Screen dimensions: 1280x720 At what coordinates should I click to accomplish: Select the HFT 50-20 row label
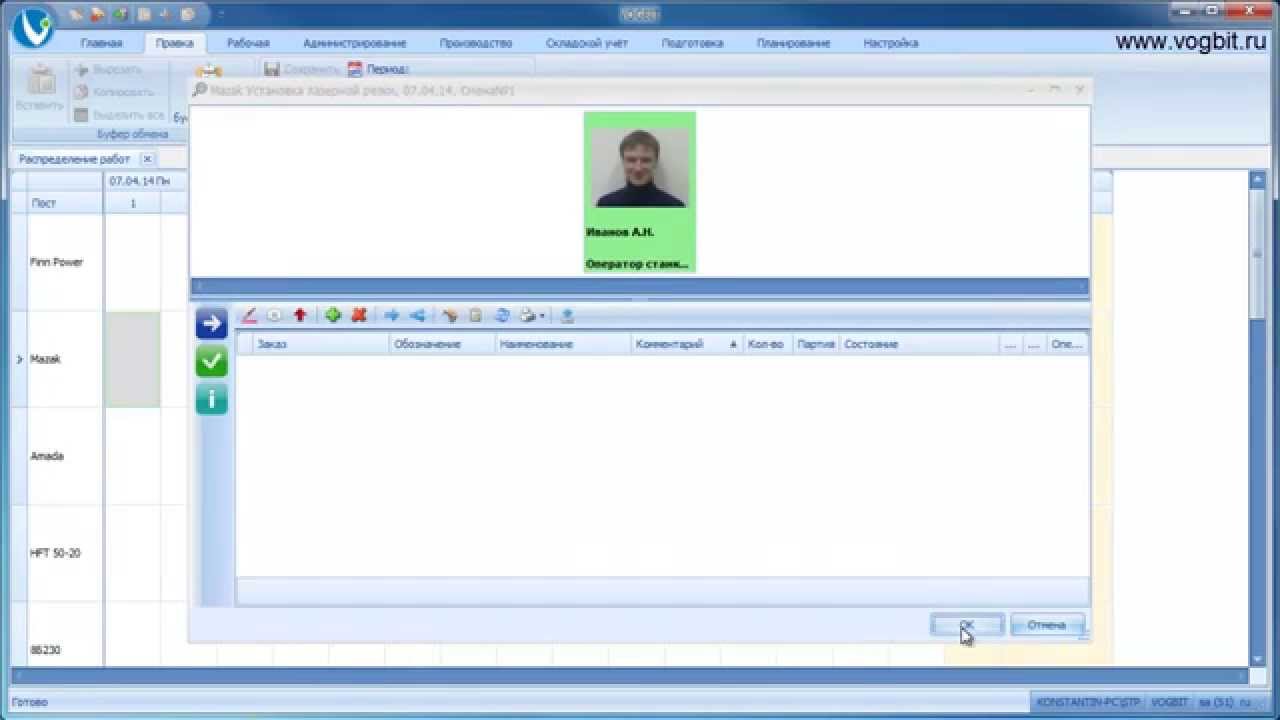[x=57, y=553]
